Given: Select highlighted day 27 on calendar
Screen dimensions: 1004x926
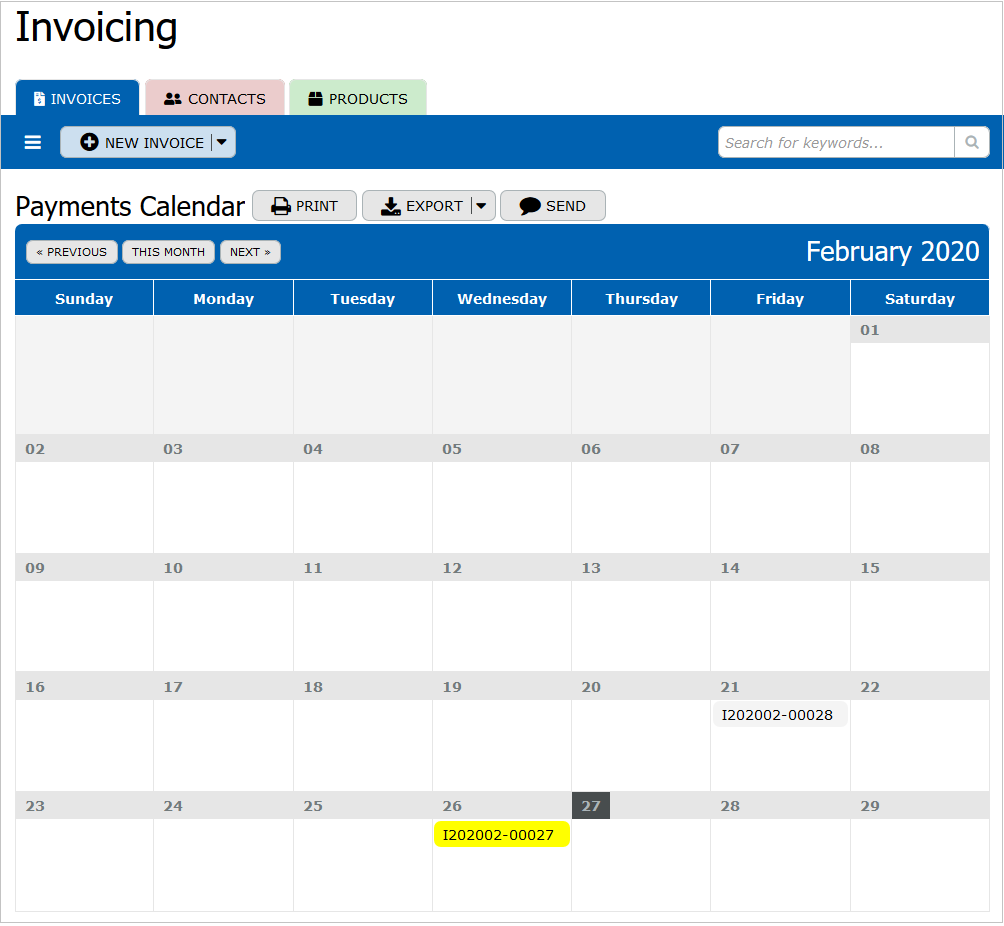Looking at the screenshot, I should coord(591,806).
